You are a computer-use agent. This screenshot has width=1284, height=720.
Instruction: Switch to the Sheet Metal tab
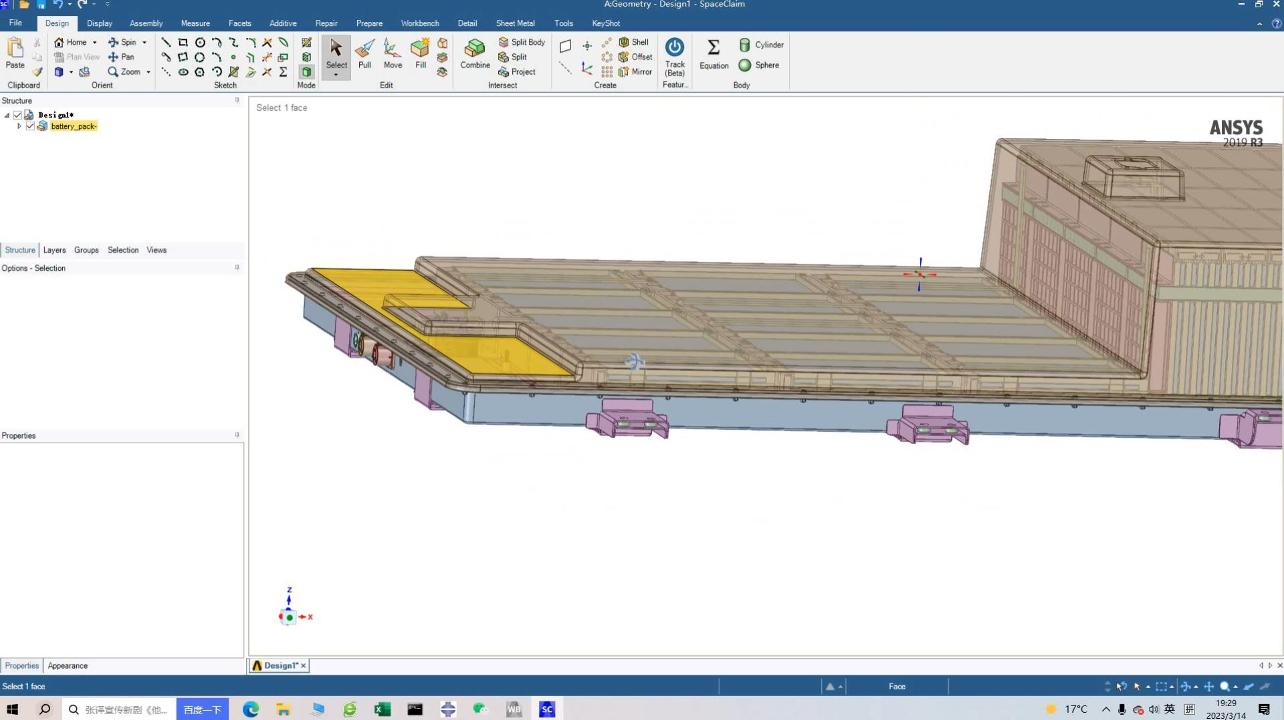pos(515,23)
